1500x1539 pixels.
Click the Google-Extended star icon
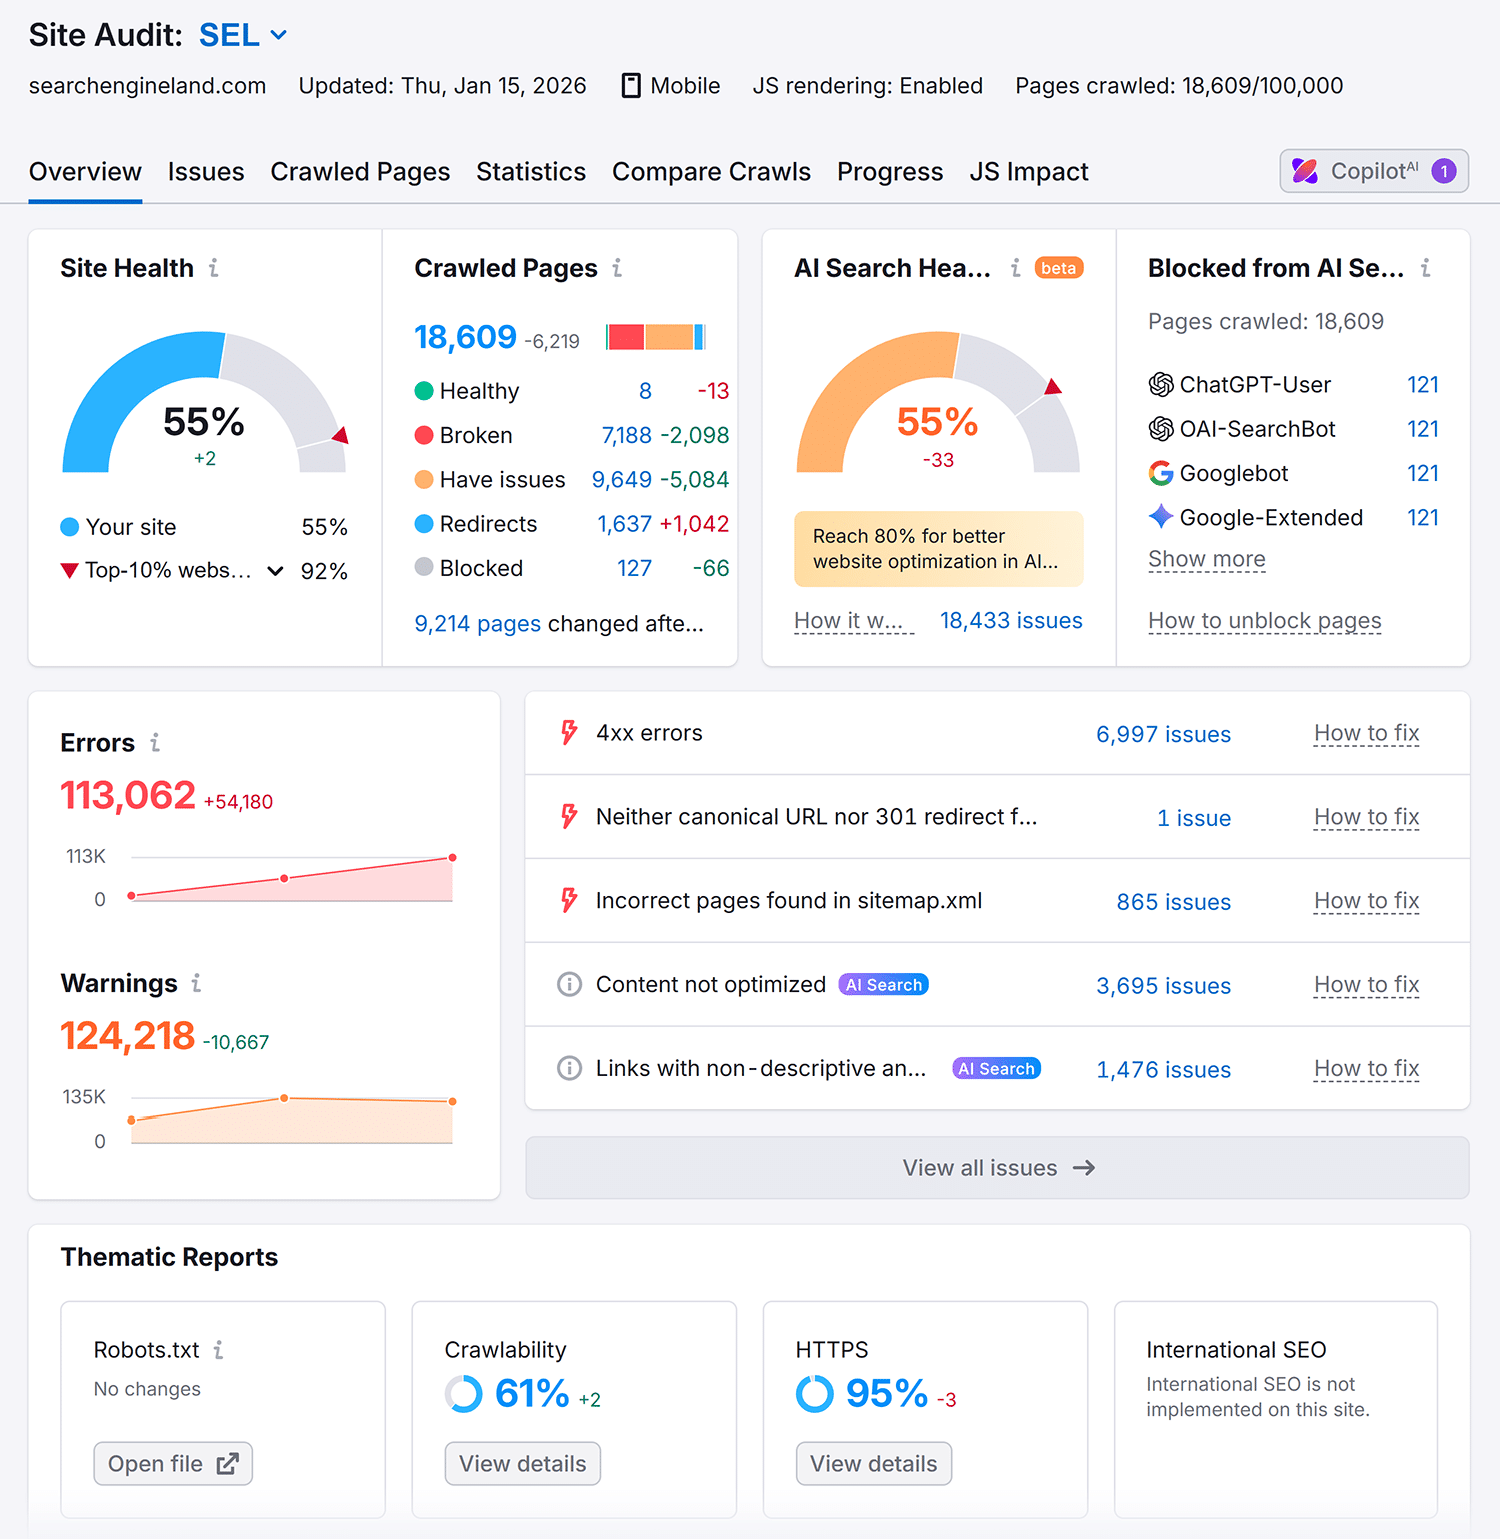[1161, 517]
